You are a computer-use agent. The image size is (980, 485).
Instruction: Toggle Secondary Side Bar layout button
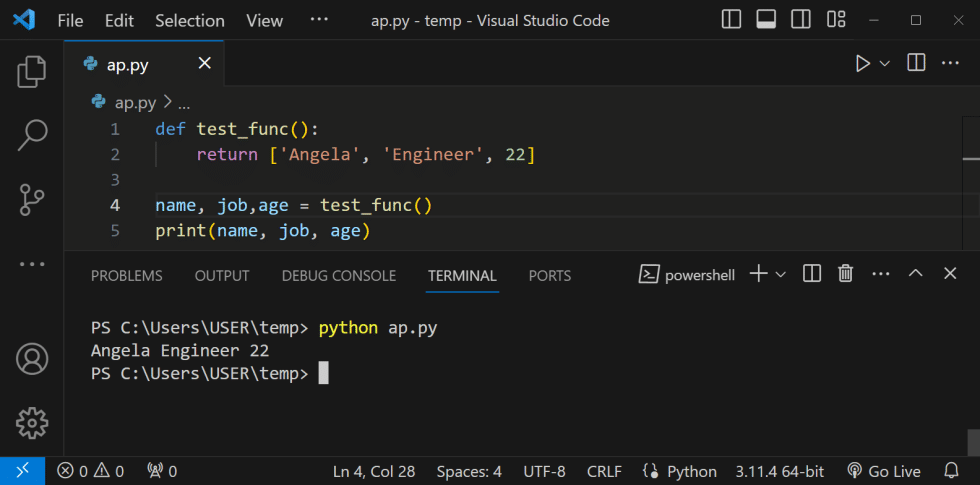[801, 20]
